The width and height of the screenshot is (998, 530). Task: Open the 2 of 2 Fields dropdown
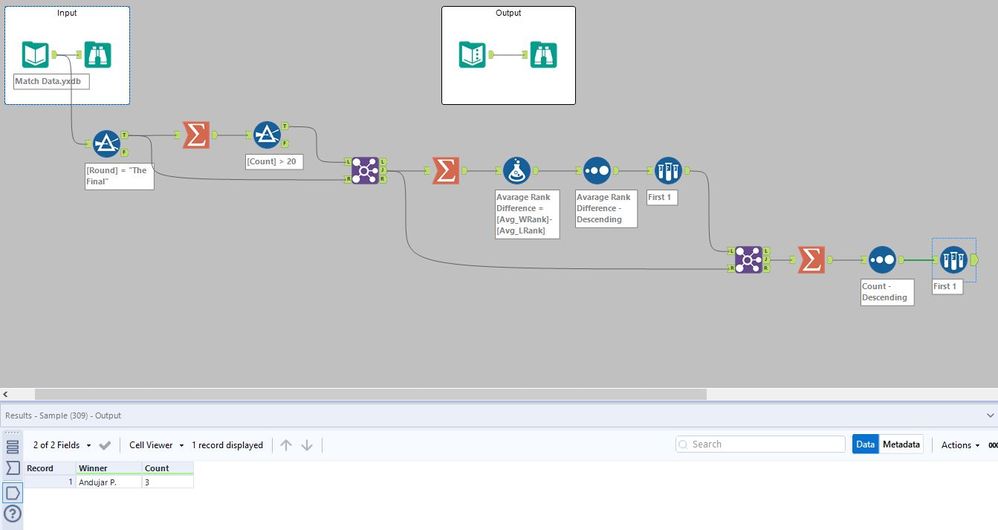(x=62, y=445)
